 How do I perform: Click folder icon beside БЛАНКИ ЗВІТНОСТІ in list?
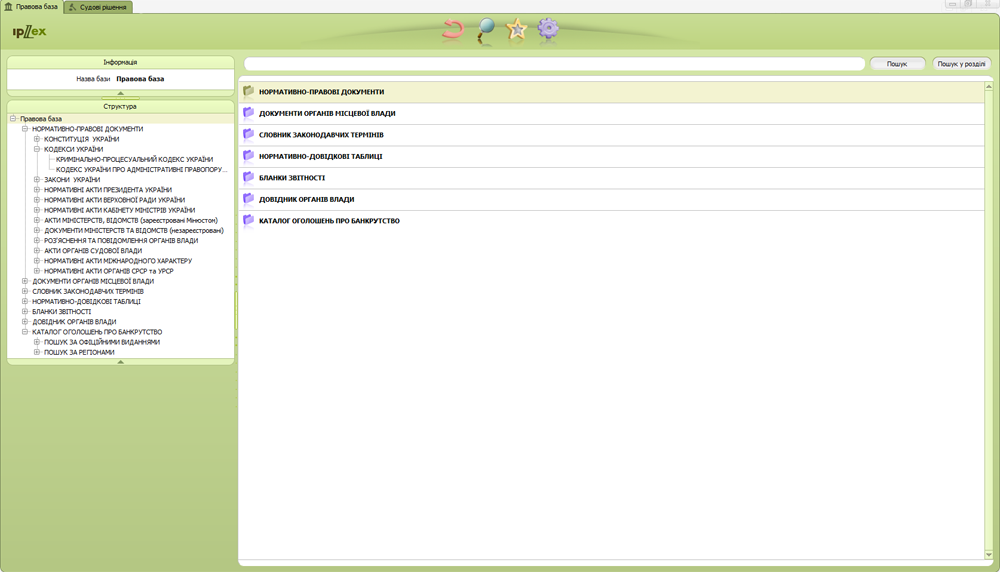[x=249, y=177]
